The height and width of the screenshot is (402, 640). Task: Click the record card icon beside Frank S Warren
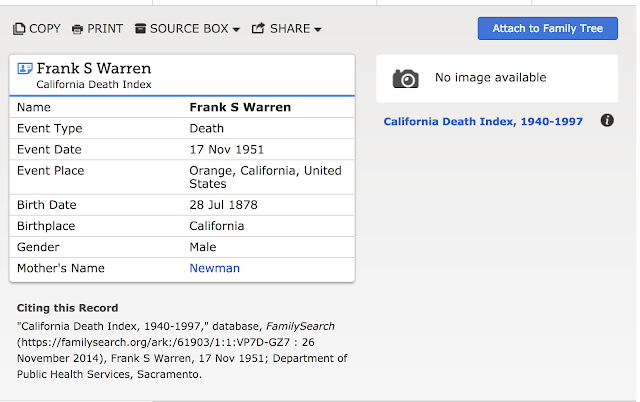[x=24, y=69]
